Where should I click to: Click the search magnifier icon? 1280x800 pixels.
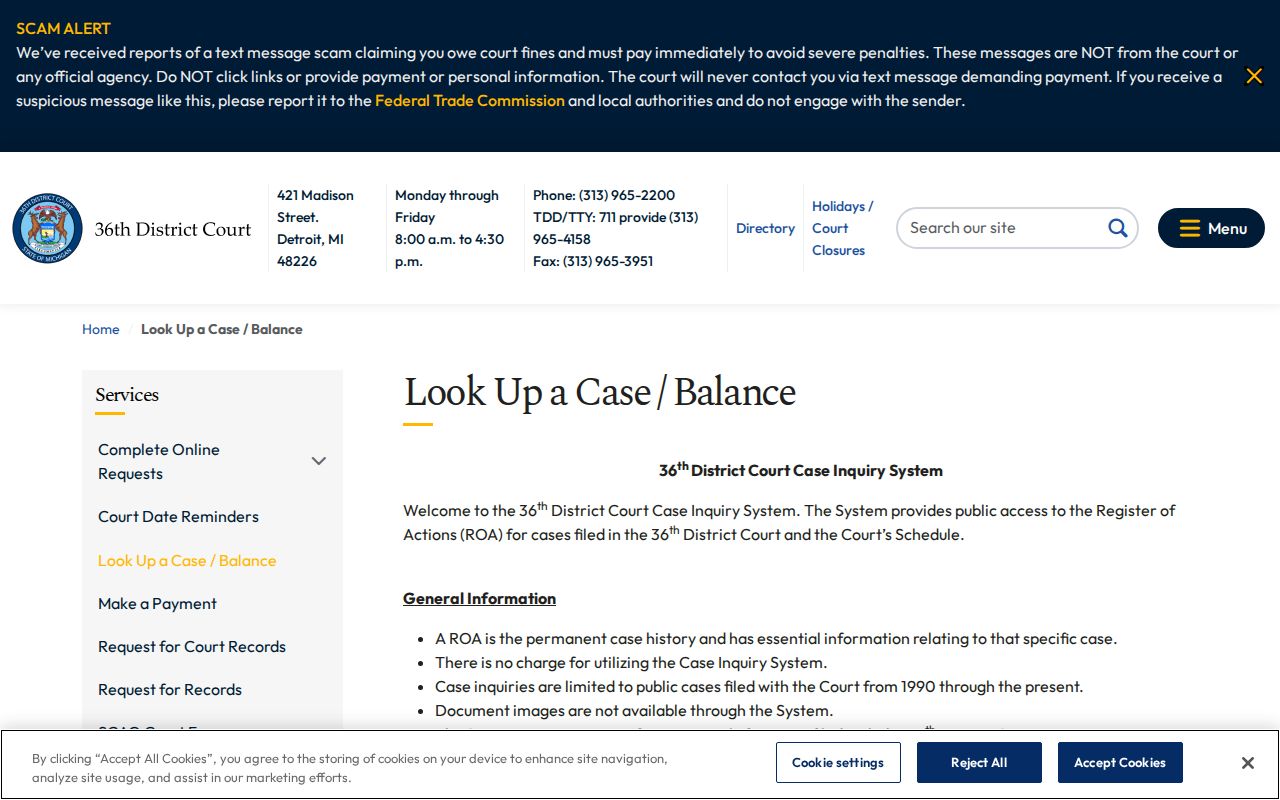(x=1117, y=228)
